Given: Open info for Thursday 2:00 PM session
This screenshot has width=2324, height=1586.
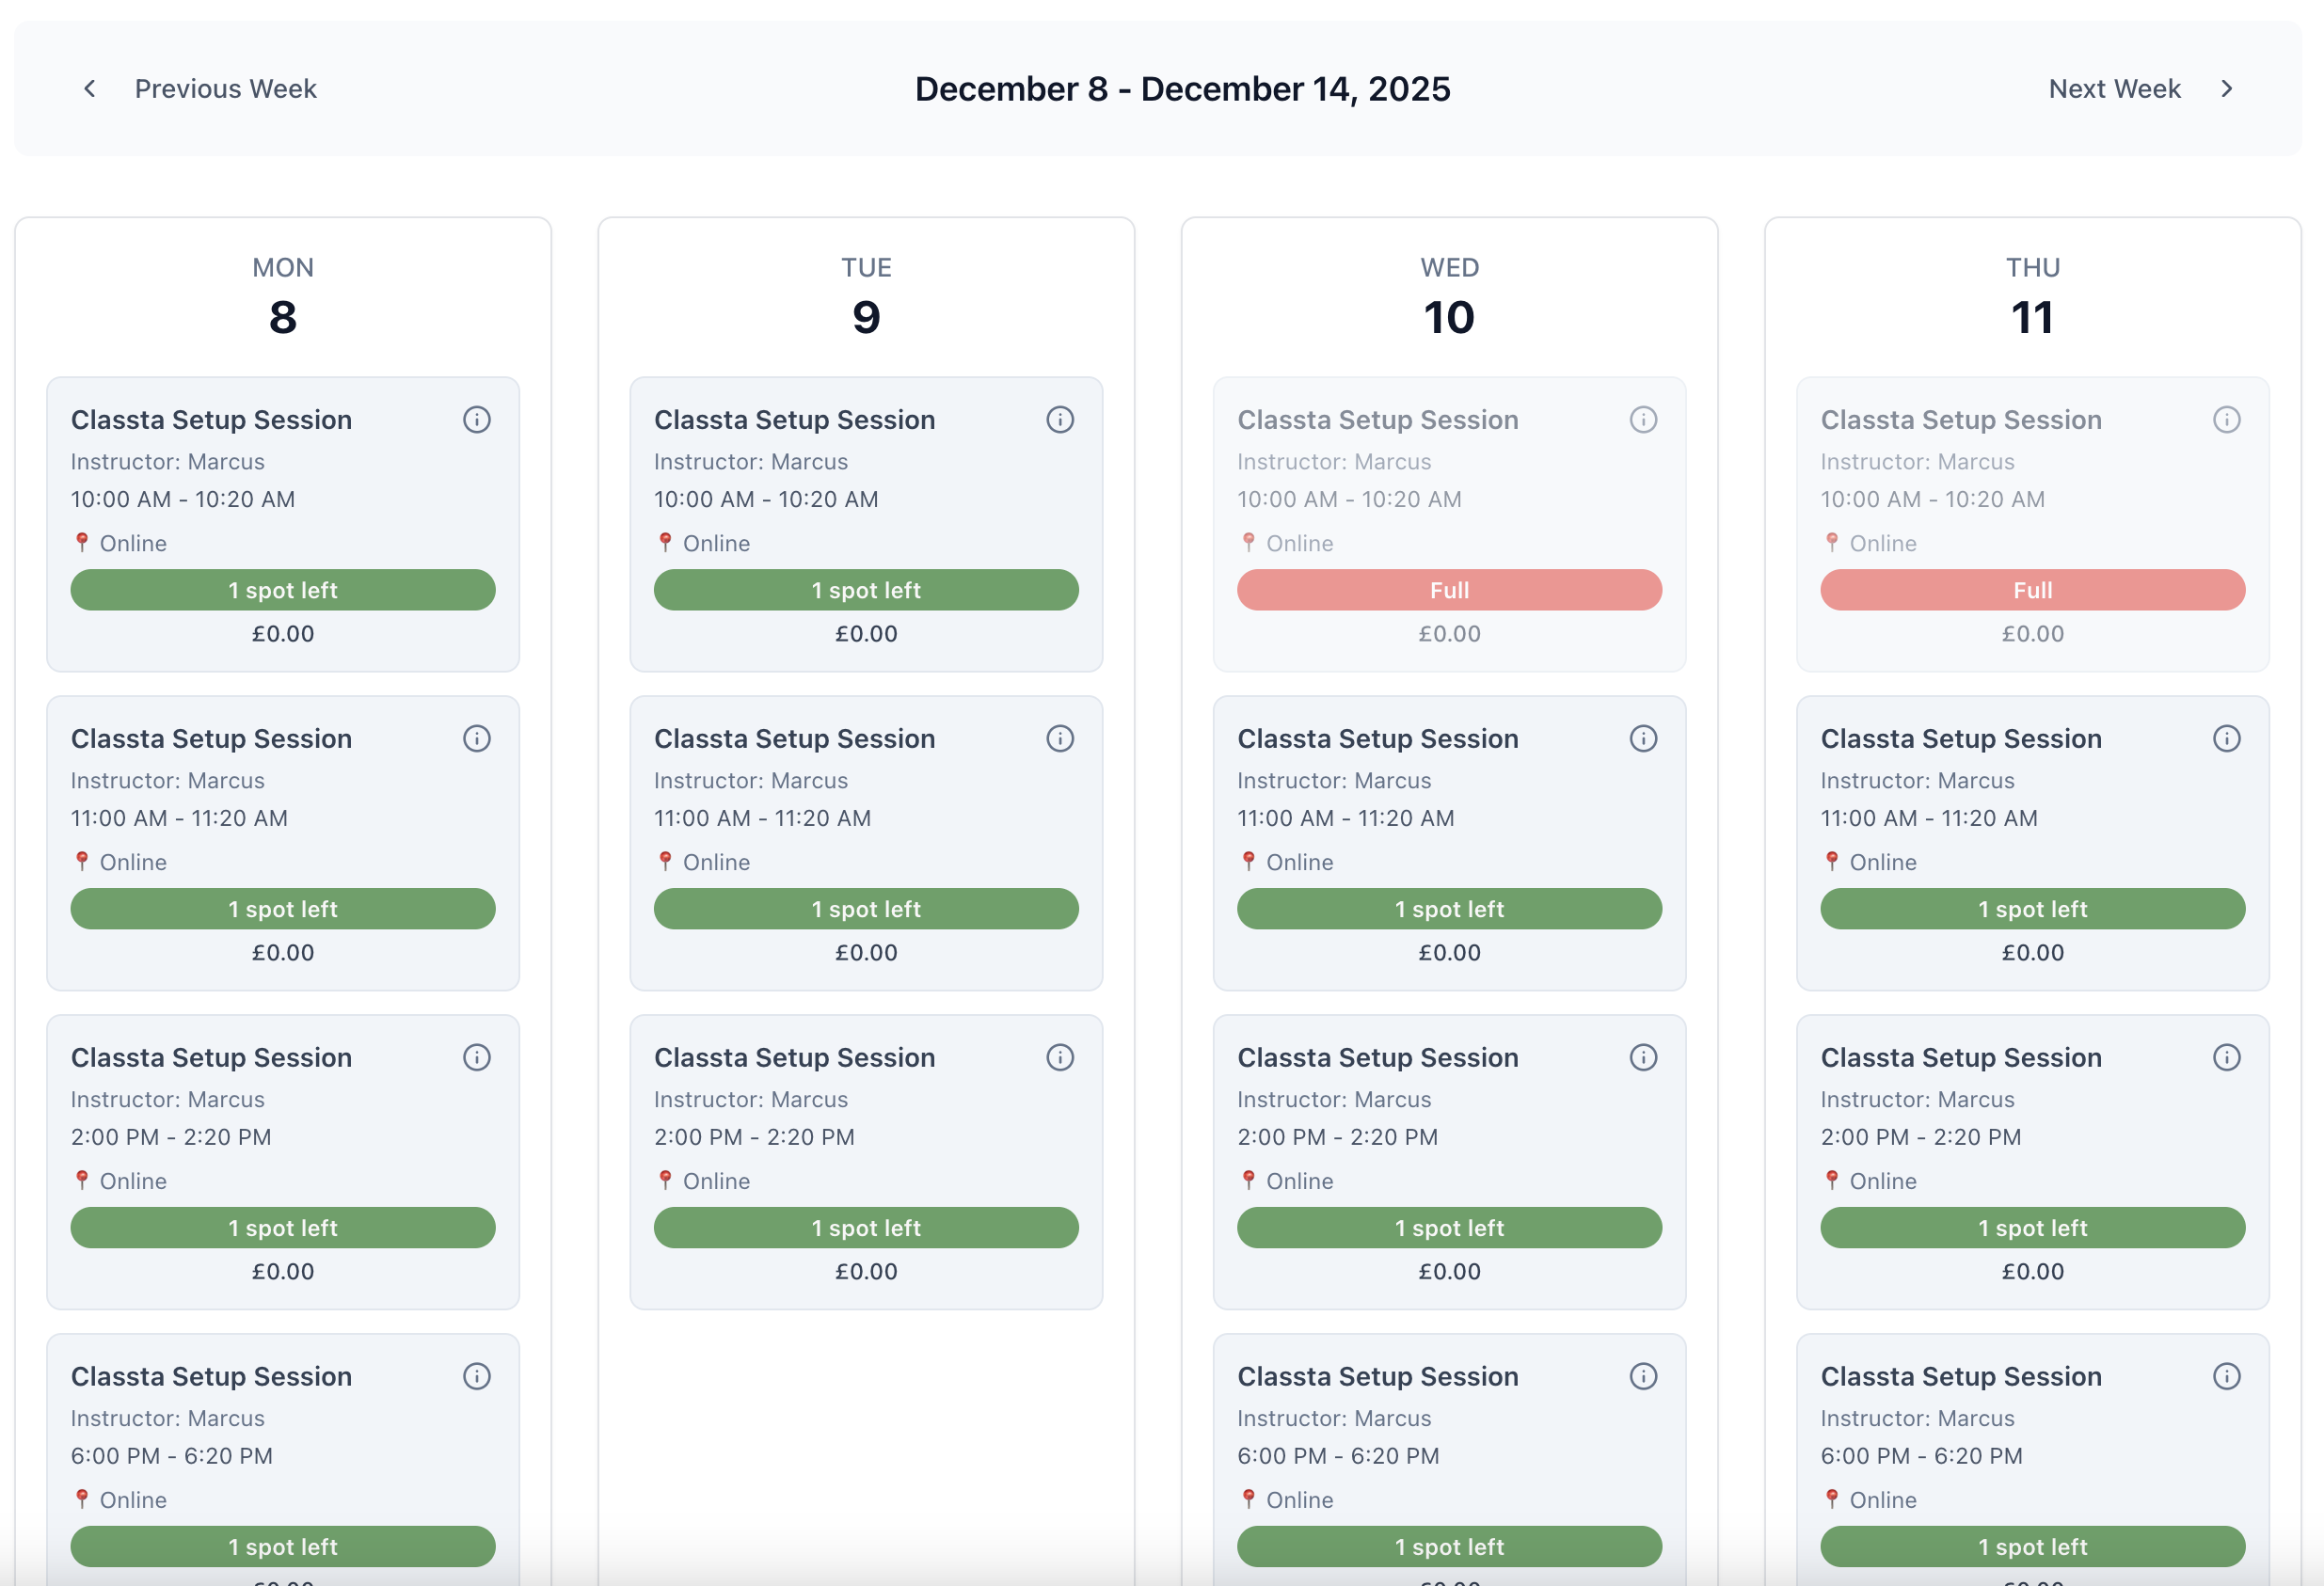Looking at the screenshot, I should 2227,1057.
